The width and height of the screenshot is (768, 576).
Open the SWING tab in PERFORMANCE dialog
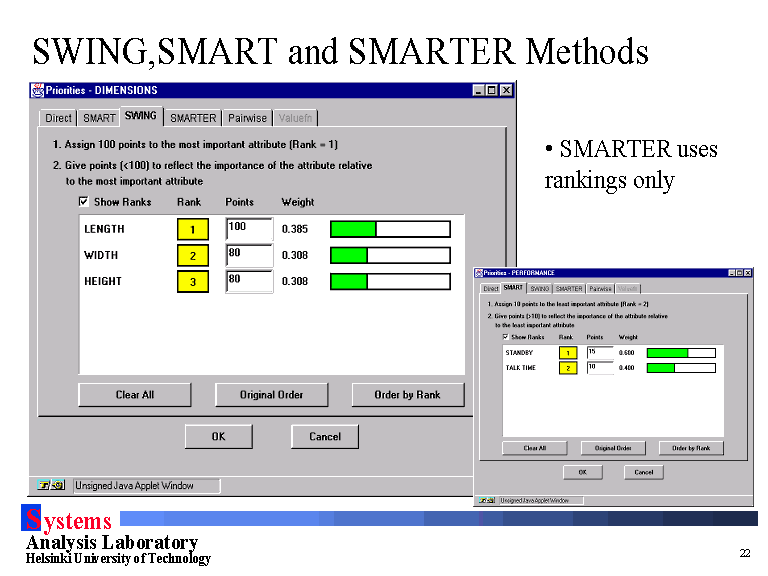pos(540,288)
